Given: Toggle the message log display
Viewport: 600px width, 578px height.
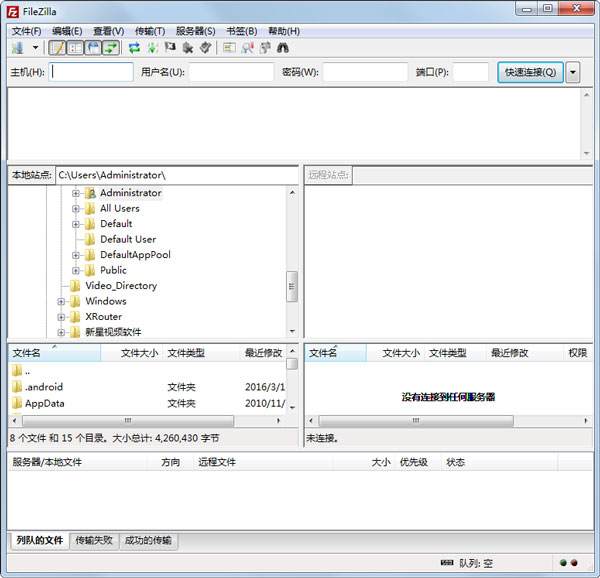Looking at the screenshot, I should pos(57,47).
